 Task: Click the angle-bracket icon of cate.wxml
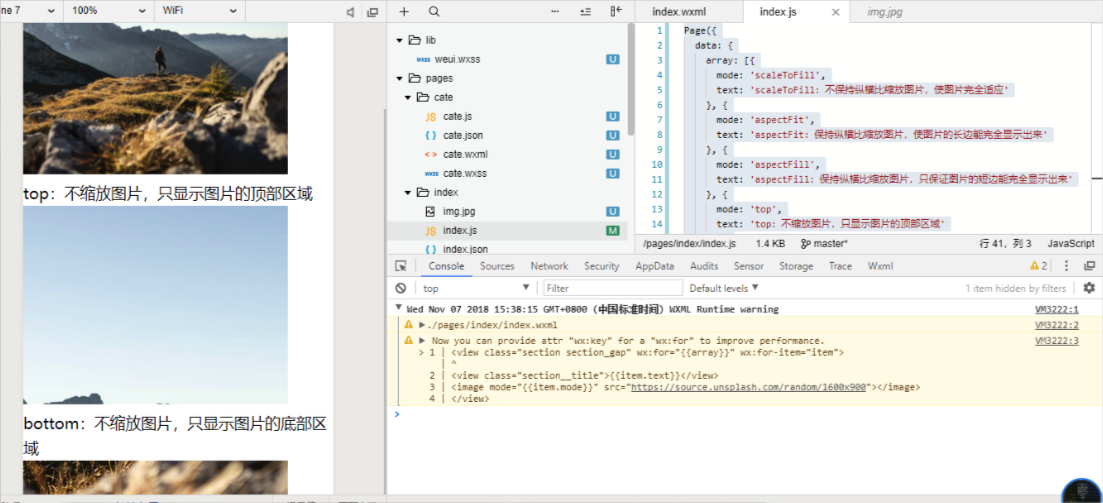tap(431, 154)
